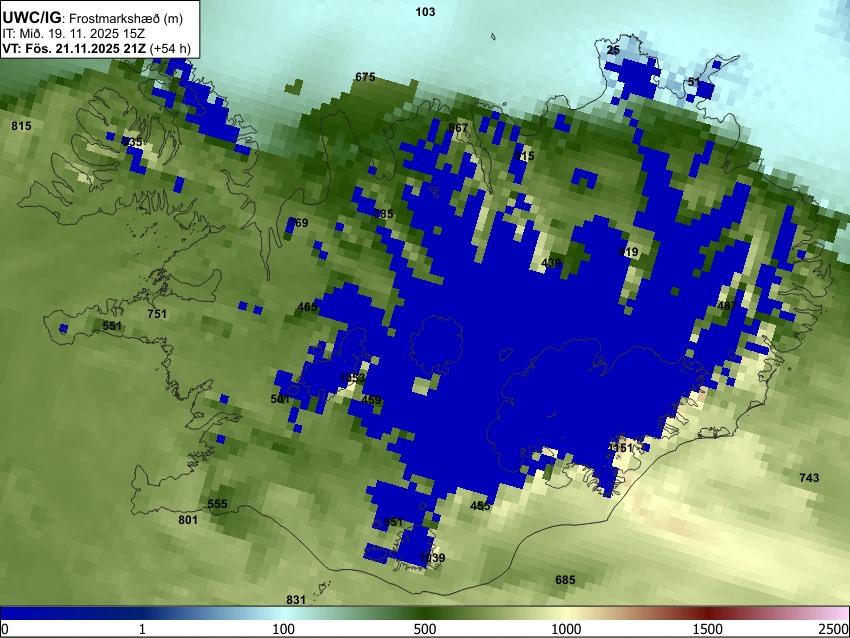Click the 1039 map value
Viewport: 850px width, 638px height.
click(433, 558)
